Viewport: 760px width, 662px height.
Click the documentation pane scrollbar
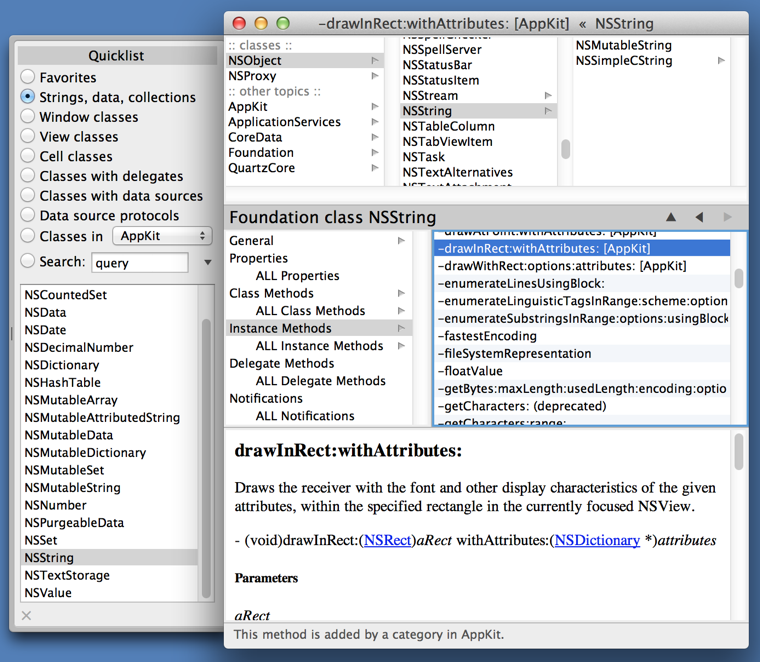(x=739, y=452)
